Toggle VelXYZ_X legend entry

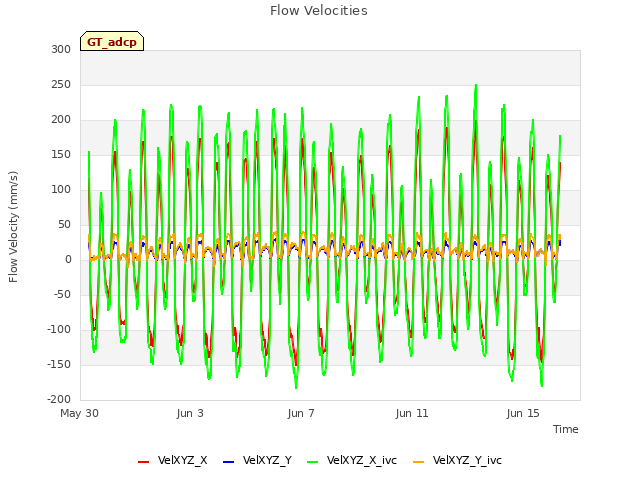coord(173,460)
